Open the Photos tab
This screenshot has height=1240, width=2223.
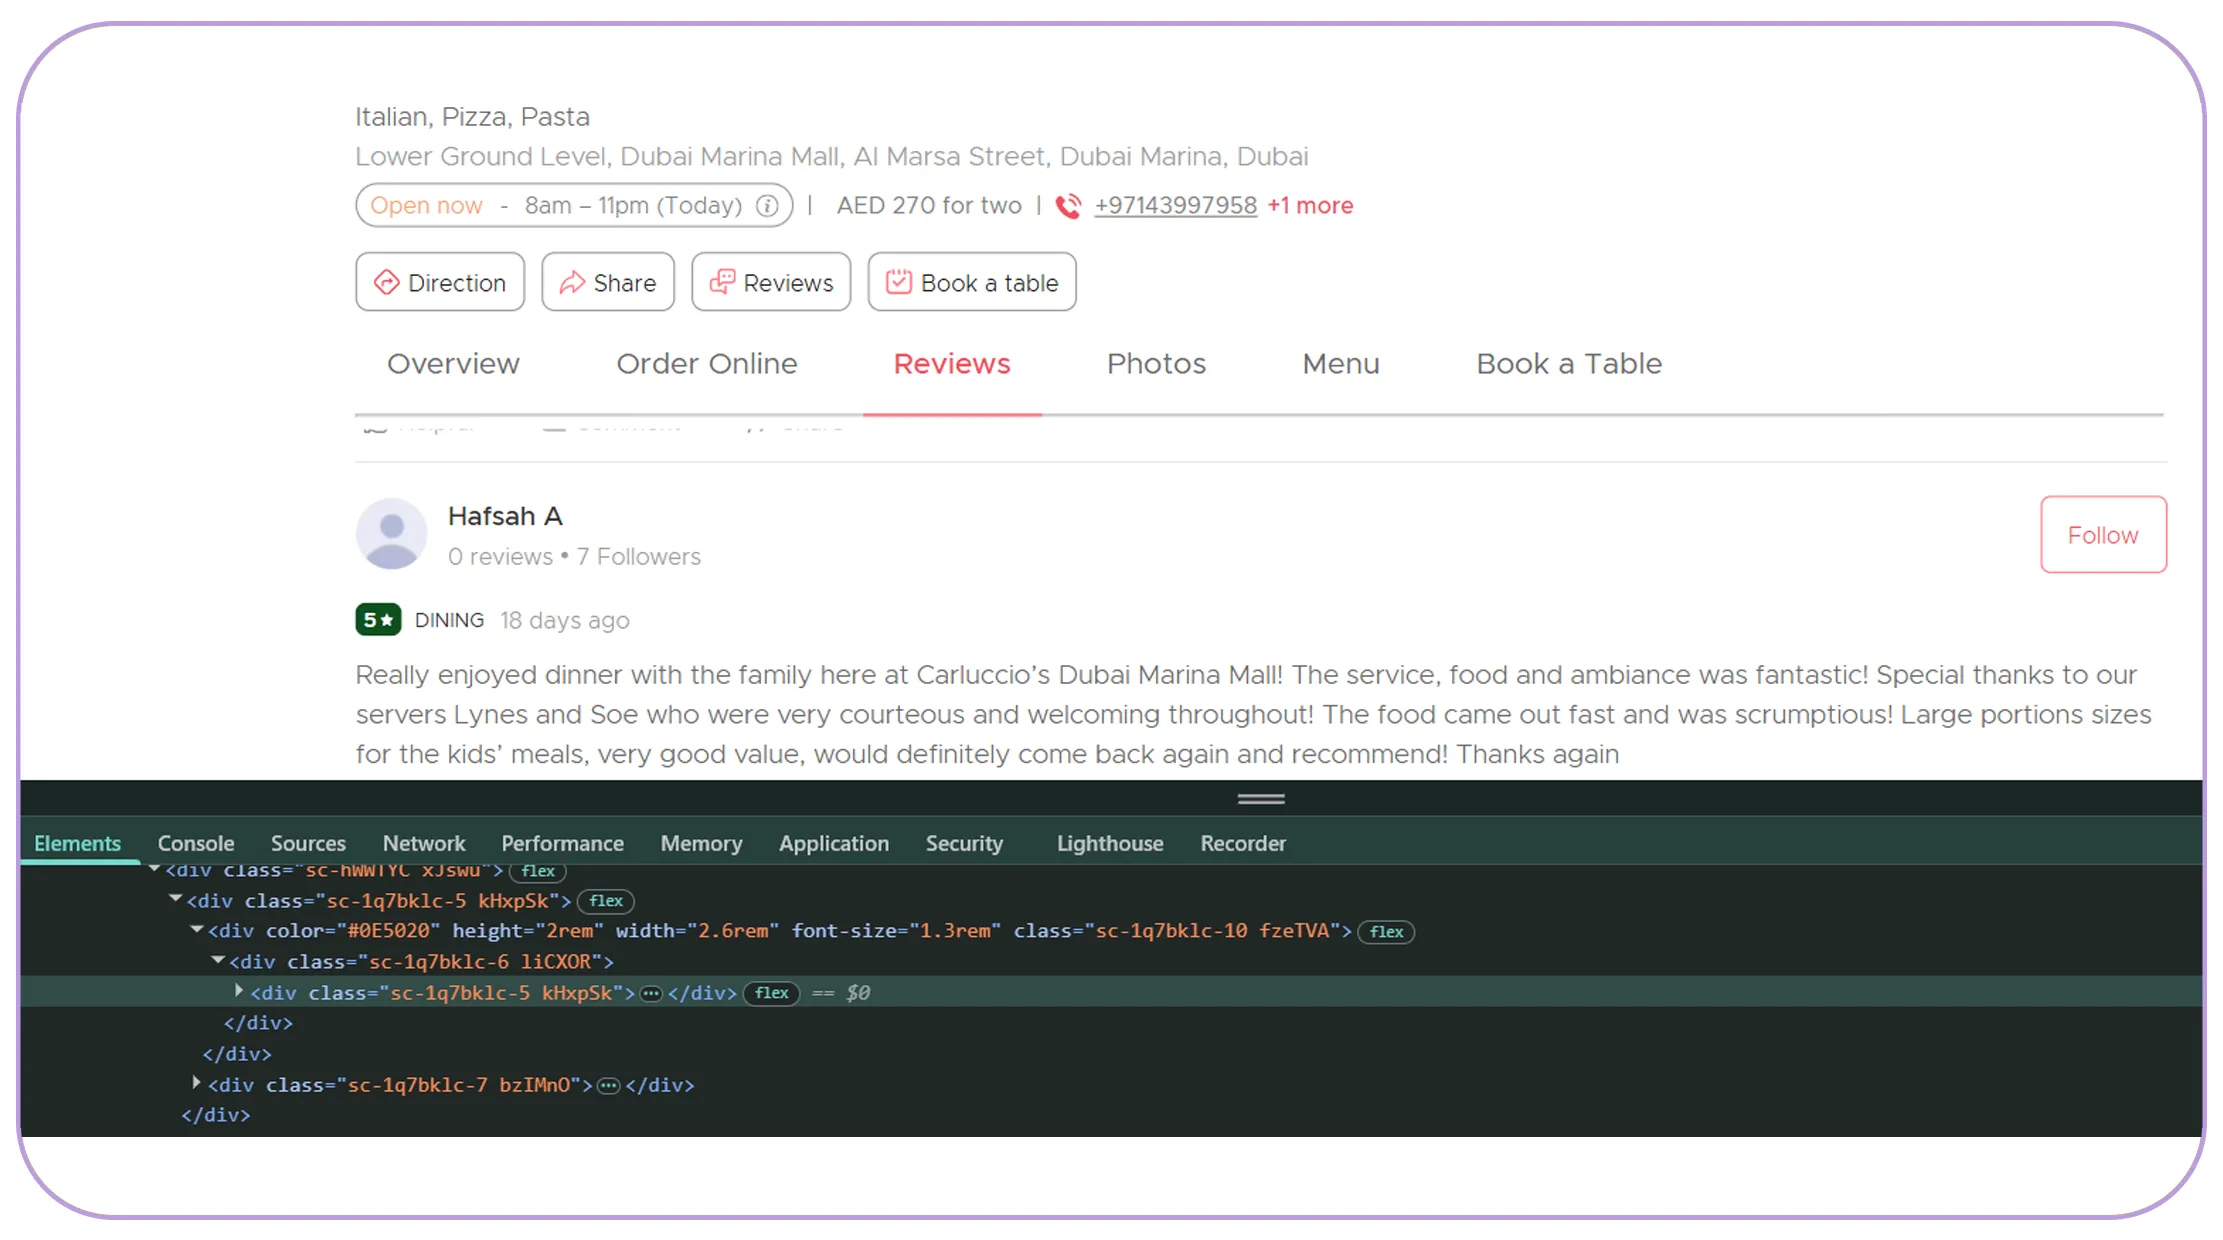(x=1156, y=364)
